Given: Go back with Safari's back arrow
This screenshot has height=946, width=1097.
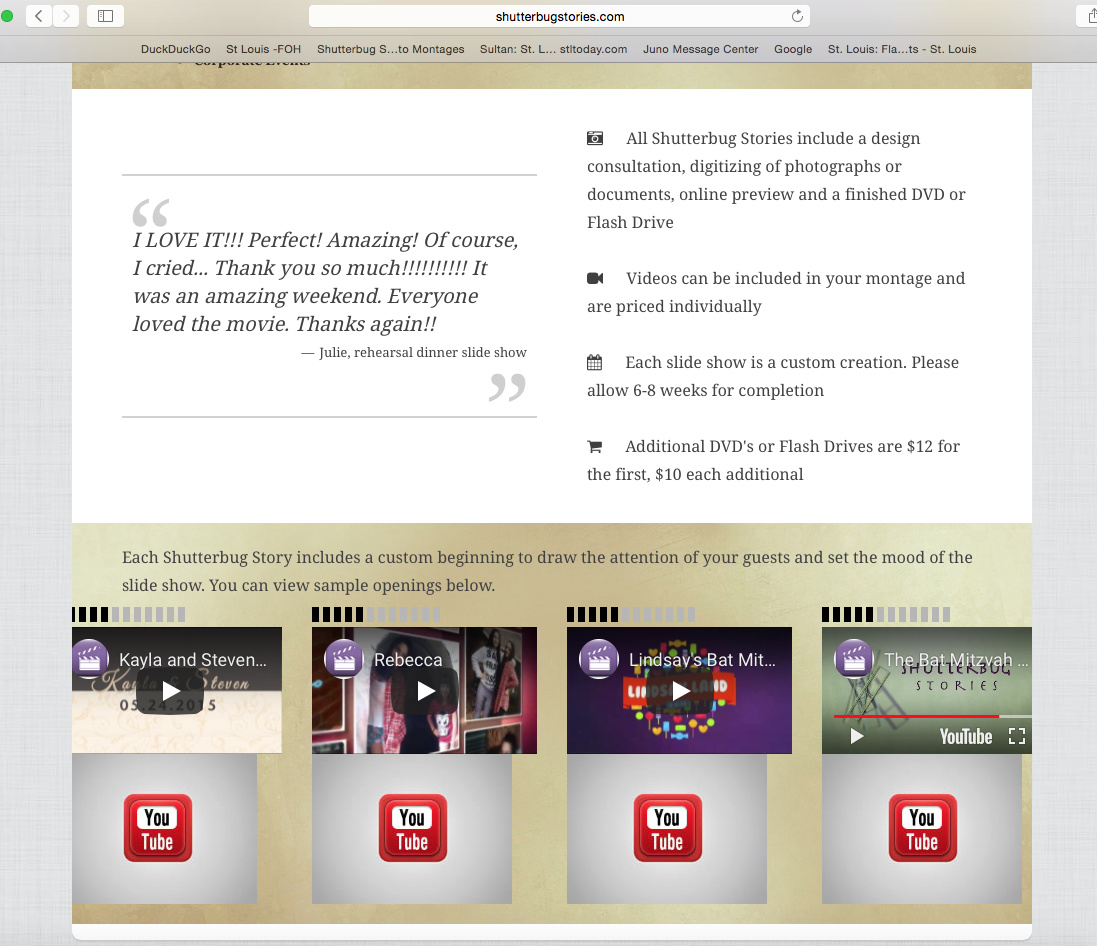Looking at the screenshot, I should pyautogui.click(x=39, y=15).
